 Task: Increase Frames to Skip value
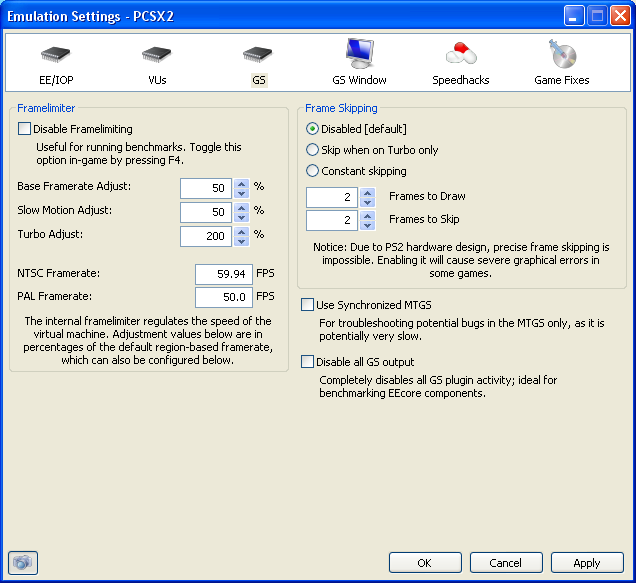367,215
